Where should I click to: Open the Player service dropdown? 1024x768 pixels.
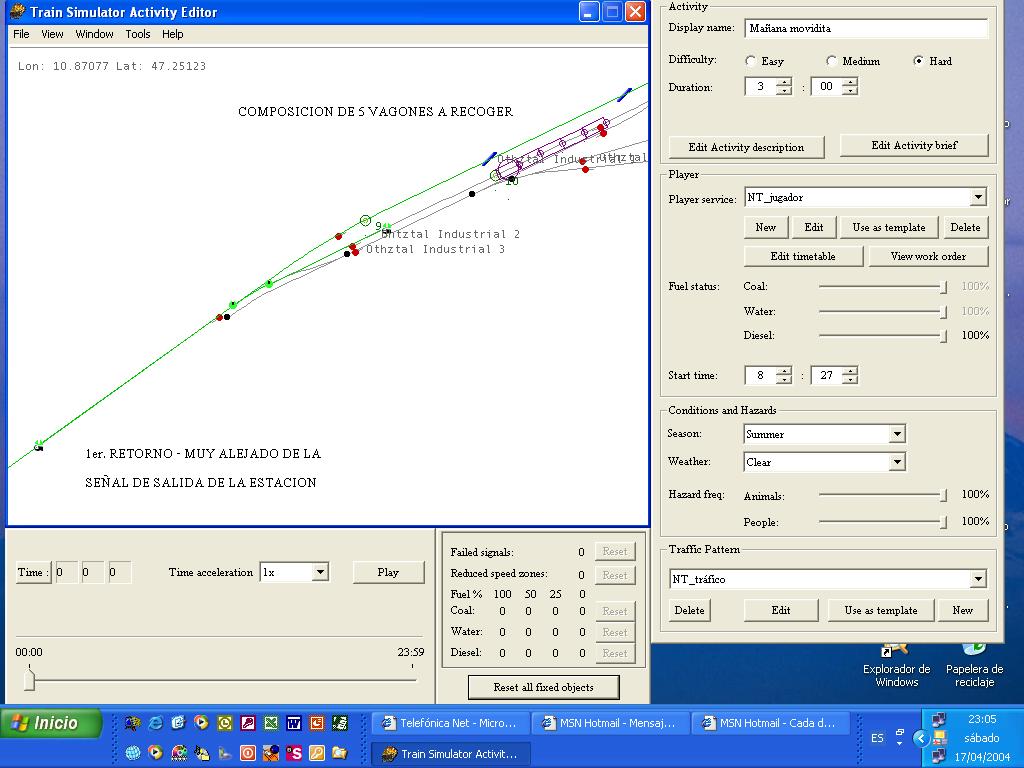coord(978,198)
